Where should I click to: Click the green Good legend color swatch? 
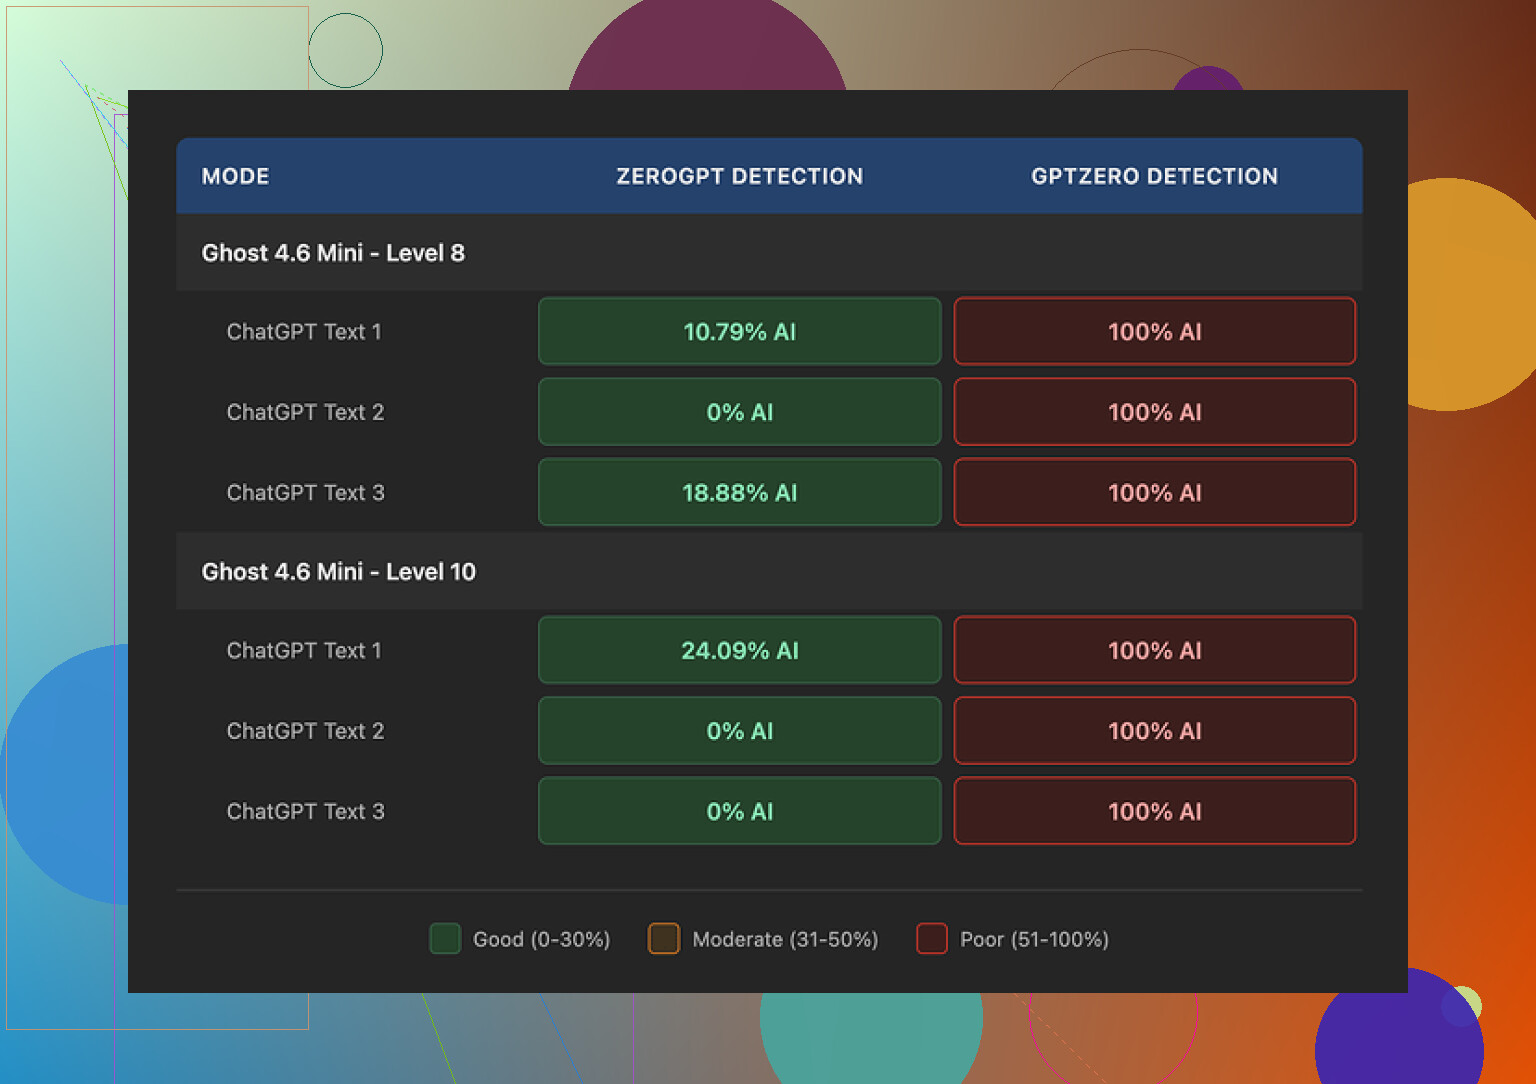445,939
